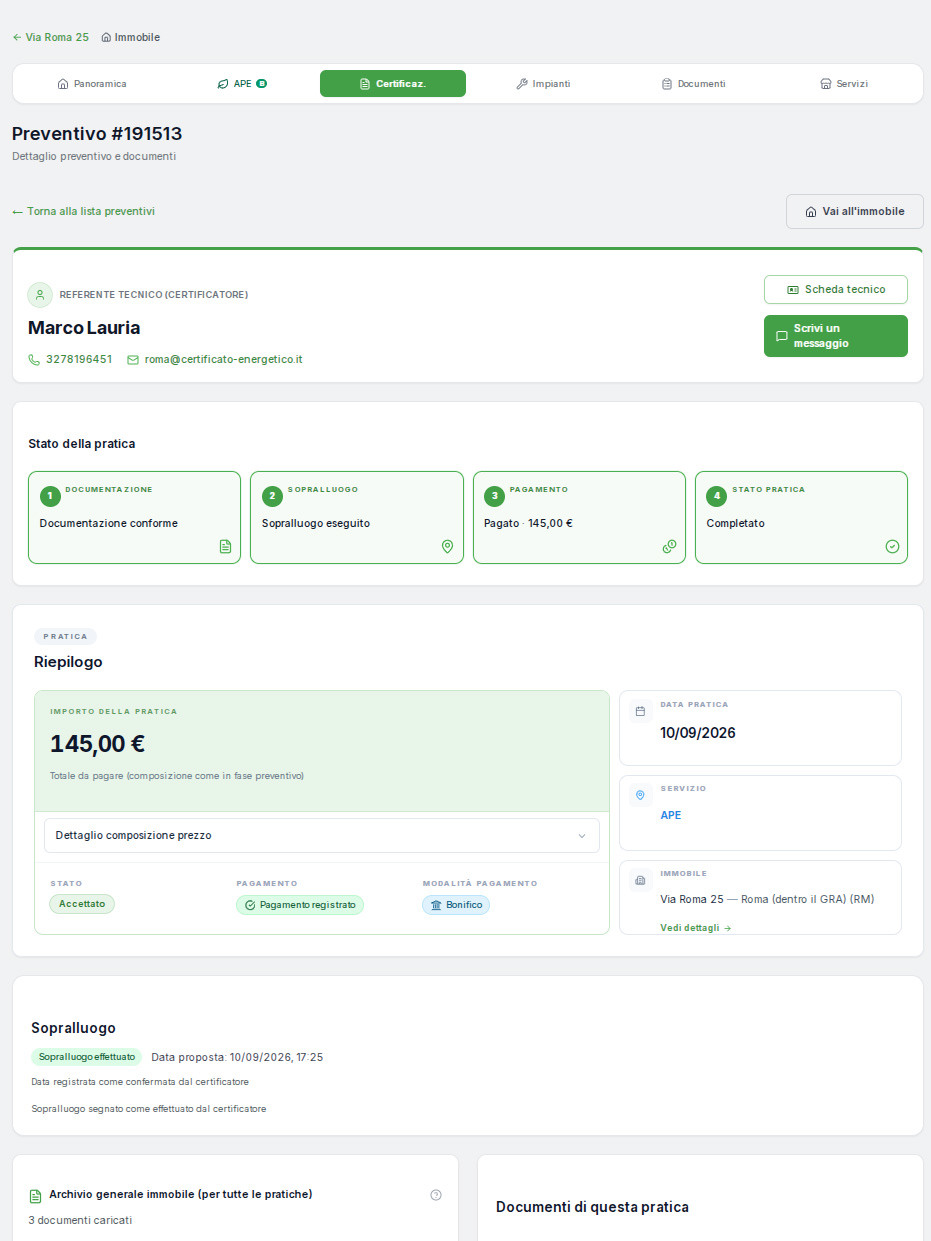Click the Archivio generale document icon
This screenshot has width=931, height=1241.
tap(36, 1196)
